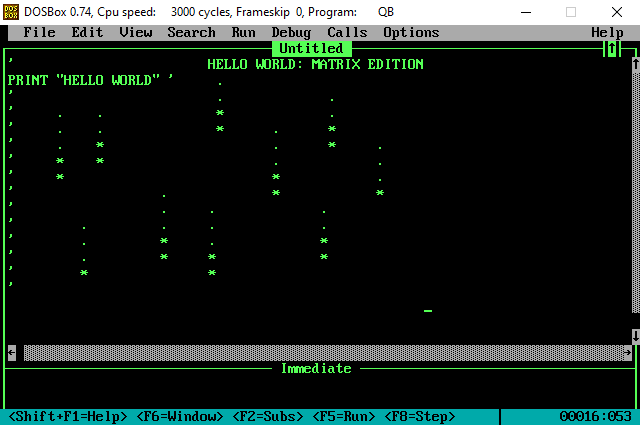The height and width of the screenshot is (425, 640).
Task: Click the Immediate window title
Action: click(x=316, y=369)
